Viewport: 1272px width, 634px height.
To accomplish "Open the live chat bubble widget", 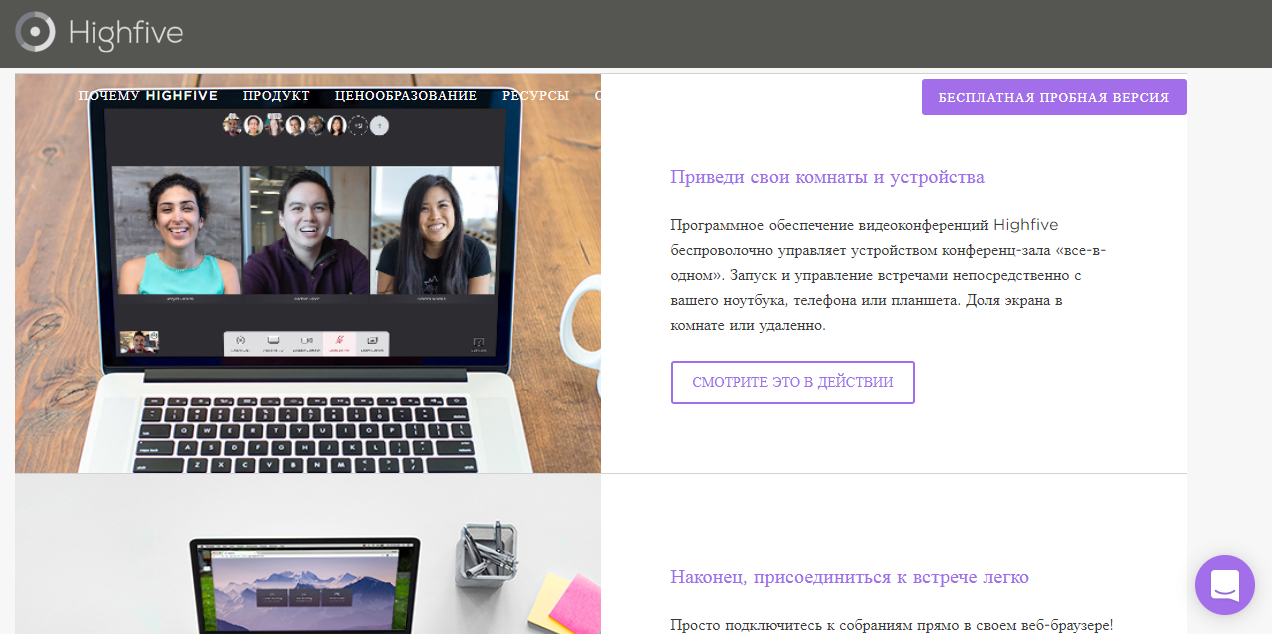I will coord(1224,585).
